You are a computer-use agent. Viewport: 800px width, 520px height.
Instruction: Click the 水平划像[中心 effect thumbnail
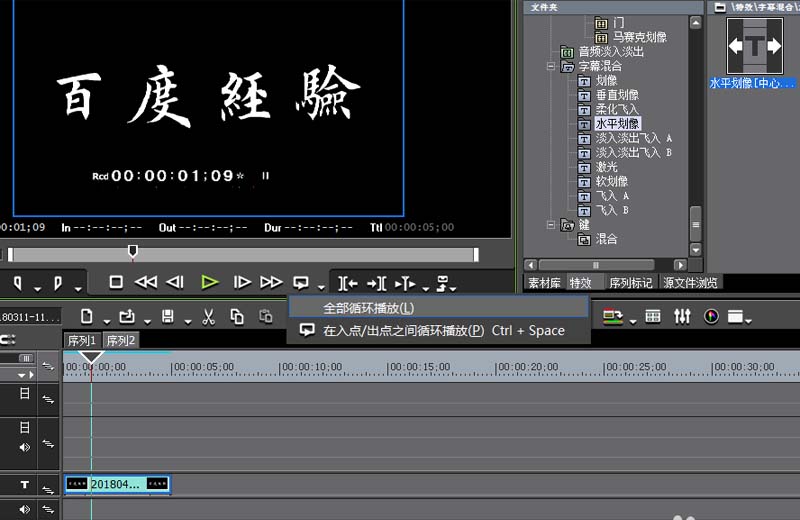point(755,46)
